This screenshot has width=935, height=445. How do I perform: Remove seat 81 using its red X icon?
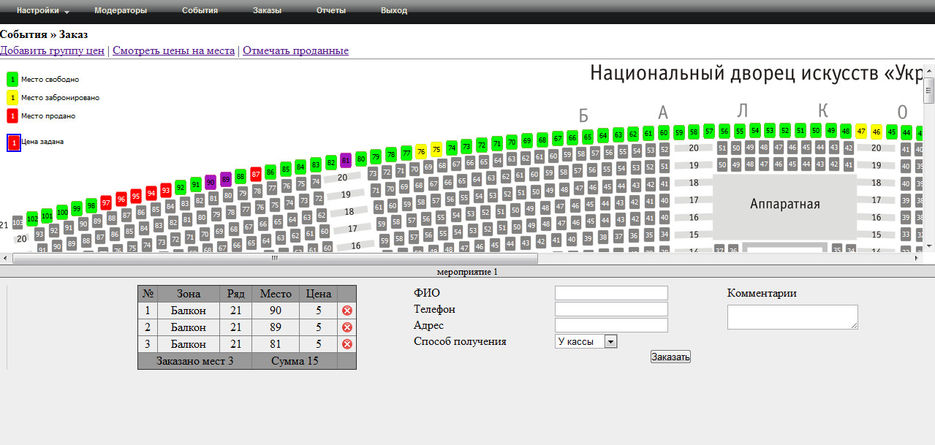tap(347, 344)
